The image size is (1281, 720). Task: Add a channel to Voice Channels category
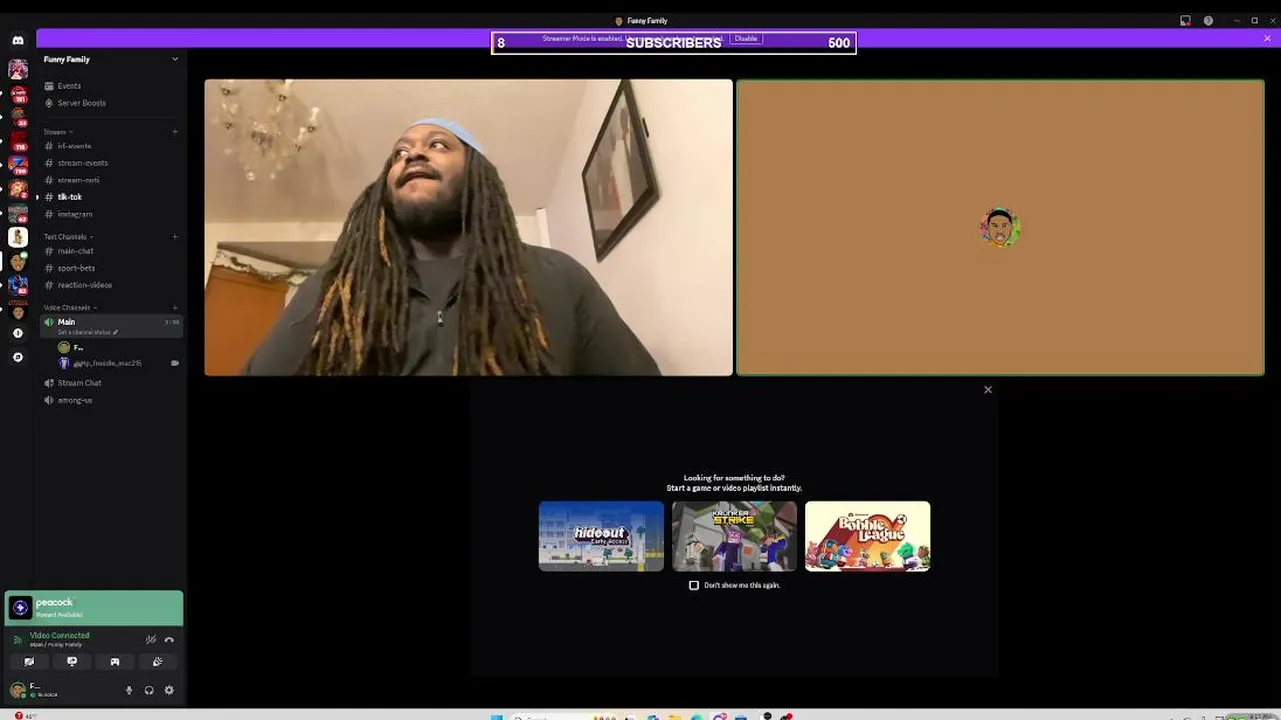click(175, 307)
